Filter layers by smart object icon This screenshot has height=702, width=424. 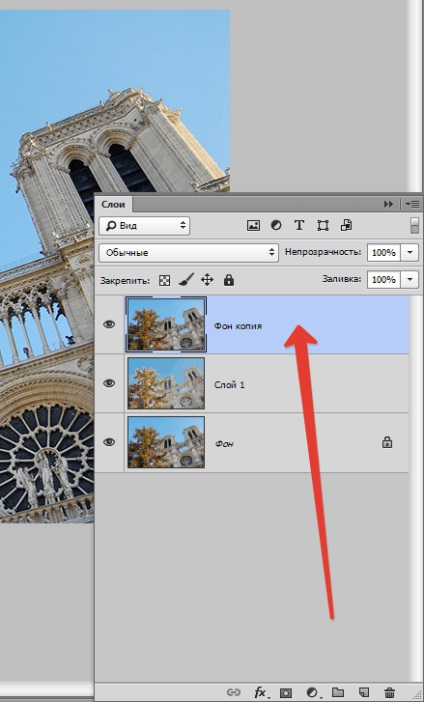[346, 225]
